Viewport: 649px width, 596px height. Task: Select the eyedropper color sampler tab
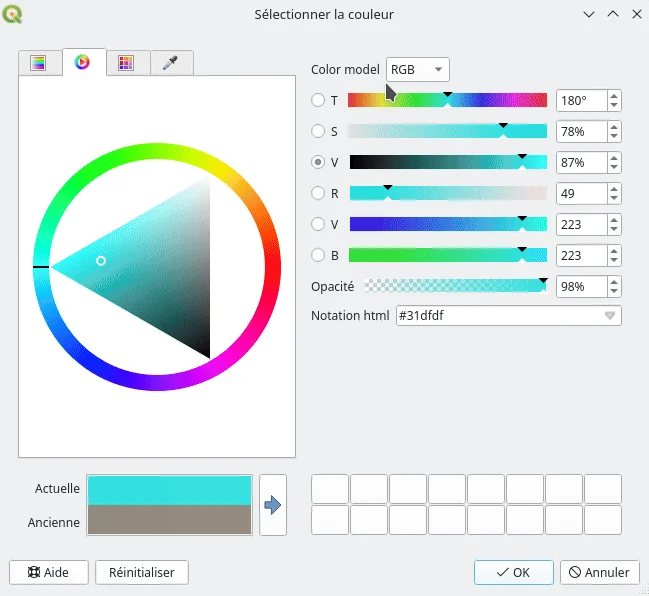171,63
